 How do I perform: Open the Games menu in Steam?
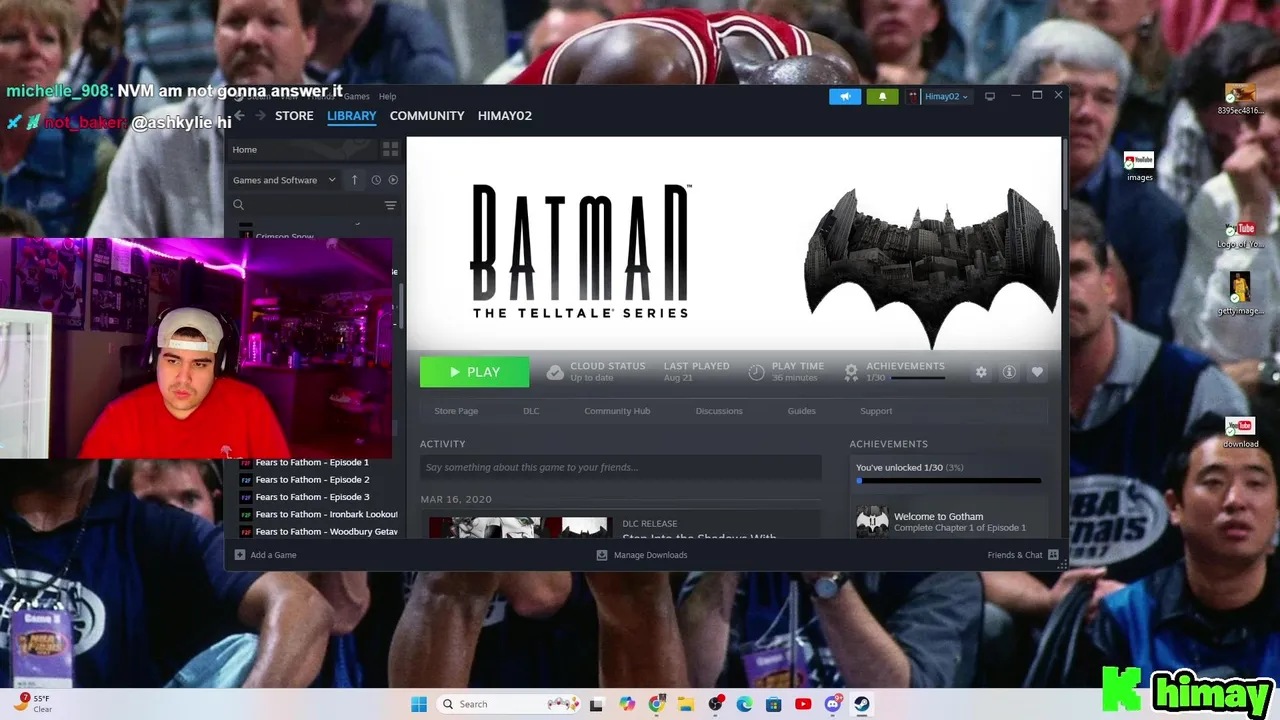[357, 96]
